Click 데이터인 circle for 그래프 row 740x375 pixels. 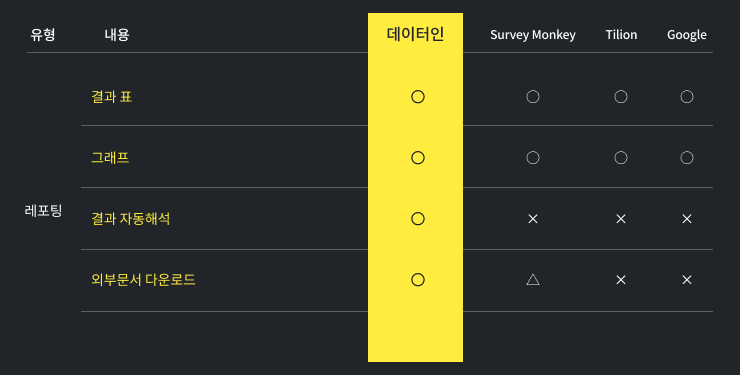point(418,158)
